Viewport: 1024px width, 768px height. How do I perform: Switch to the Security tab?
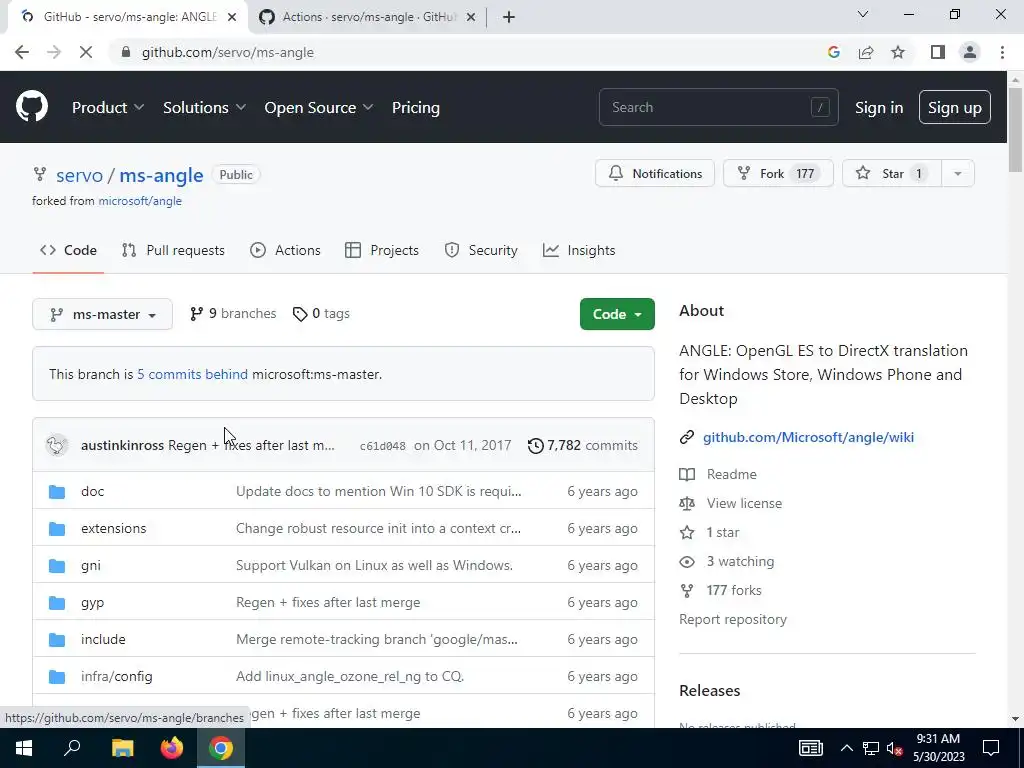pyautogui.click(x=481, y=250)
